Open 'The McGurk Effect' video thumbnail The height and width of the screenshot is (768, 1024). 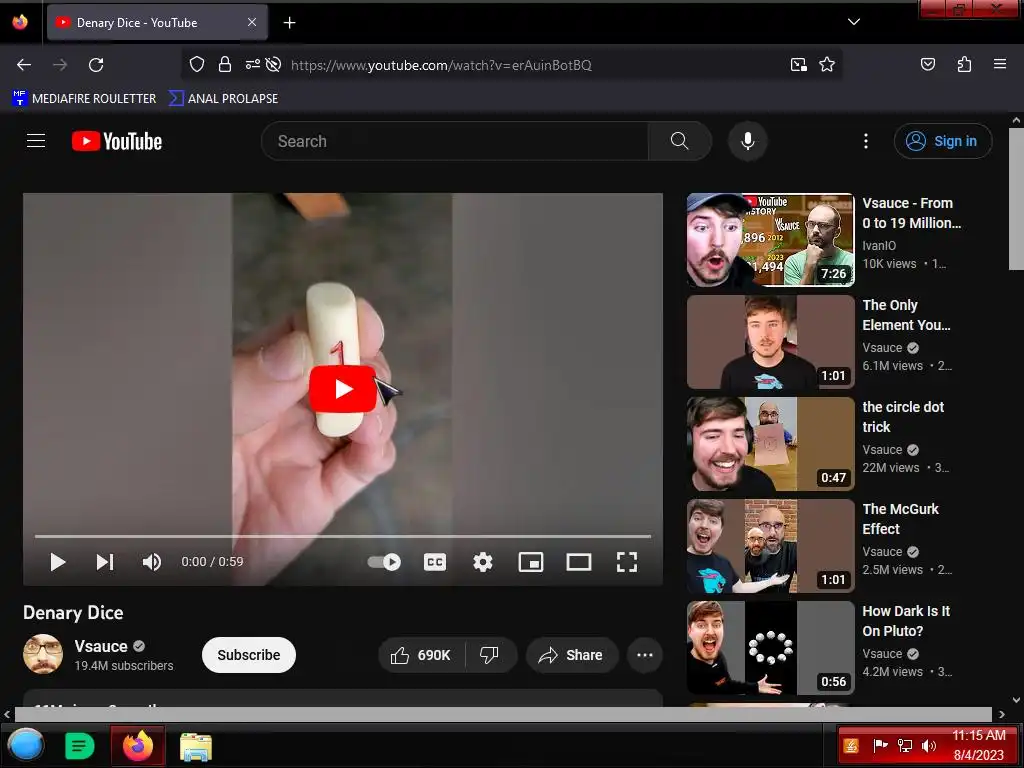click(x=771, y=546)
